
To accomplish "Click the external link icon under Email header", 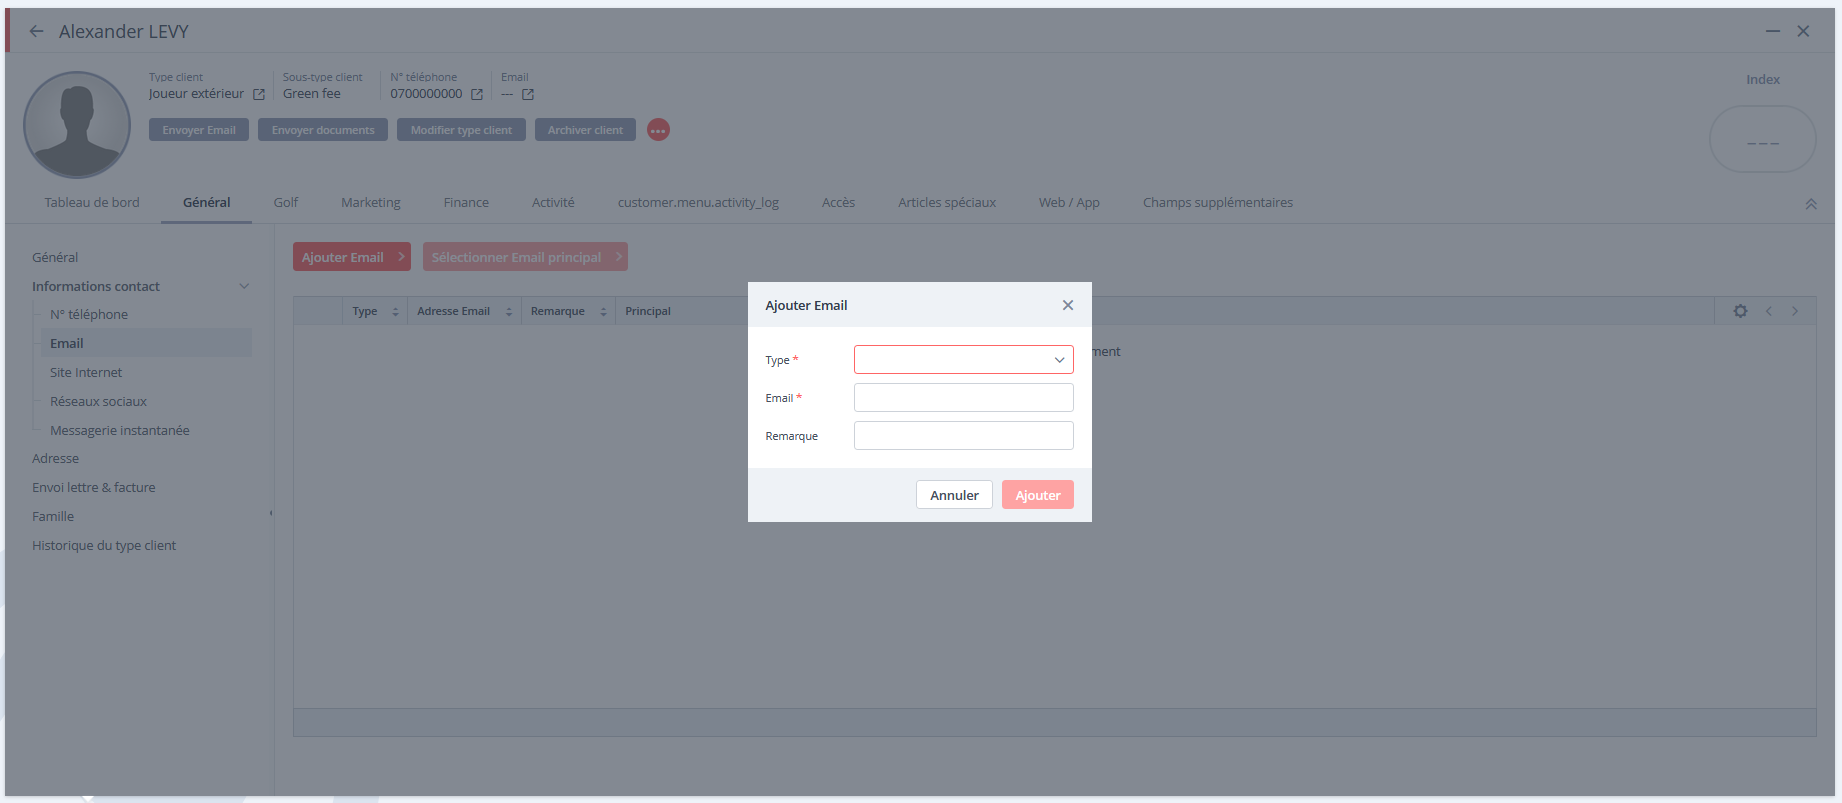I will 528,94.
